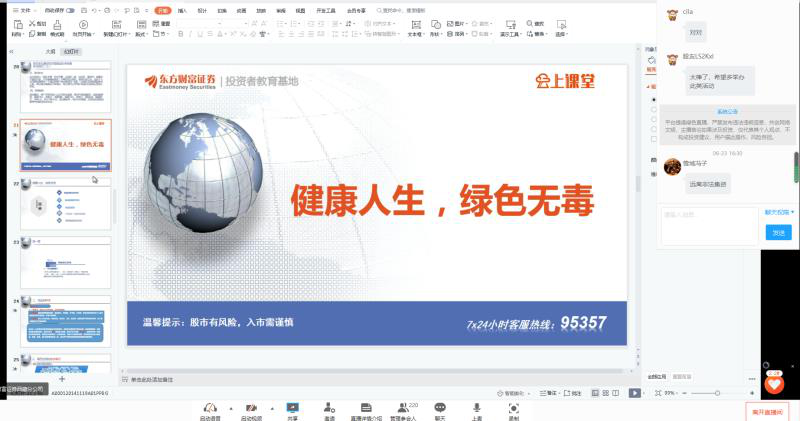Open the Chat bubble icon
The height and width of the screenshot is (421, 800).
click(x=440, y=407)
